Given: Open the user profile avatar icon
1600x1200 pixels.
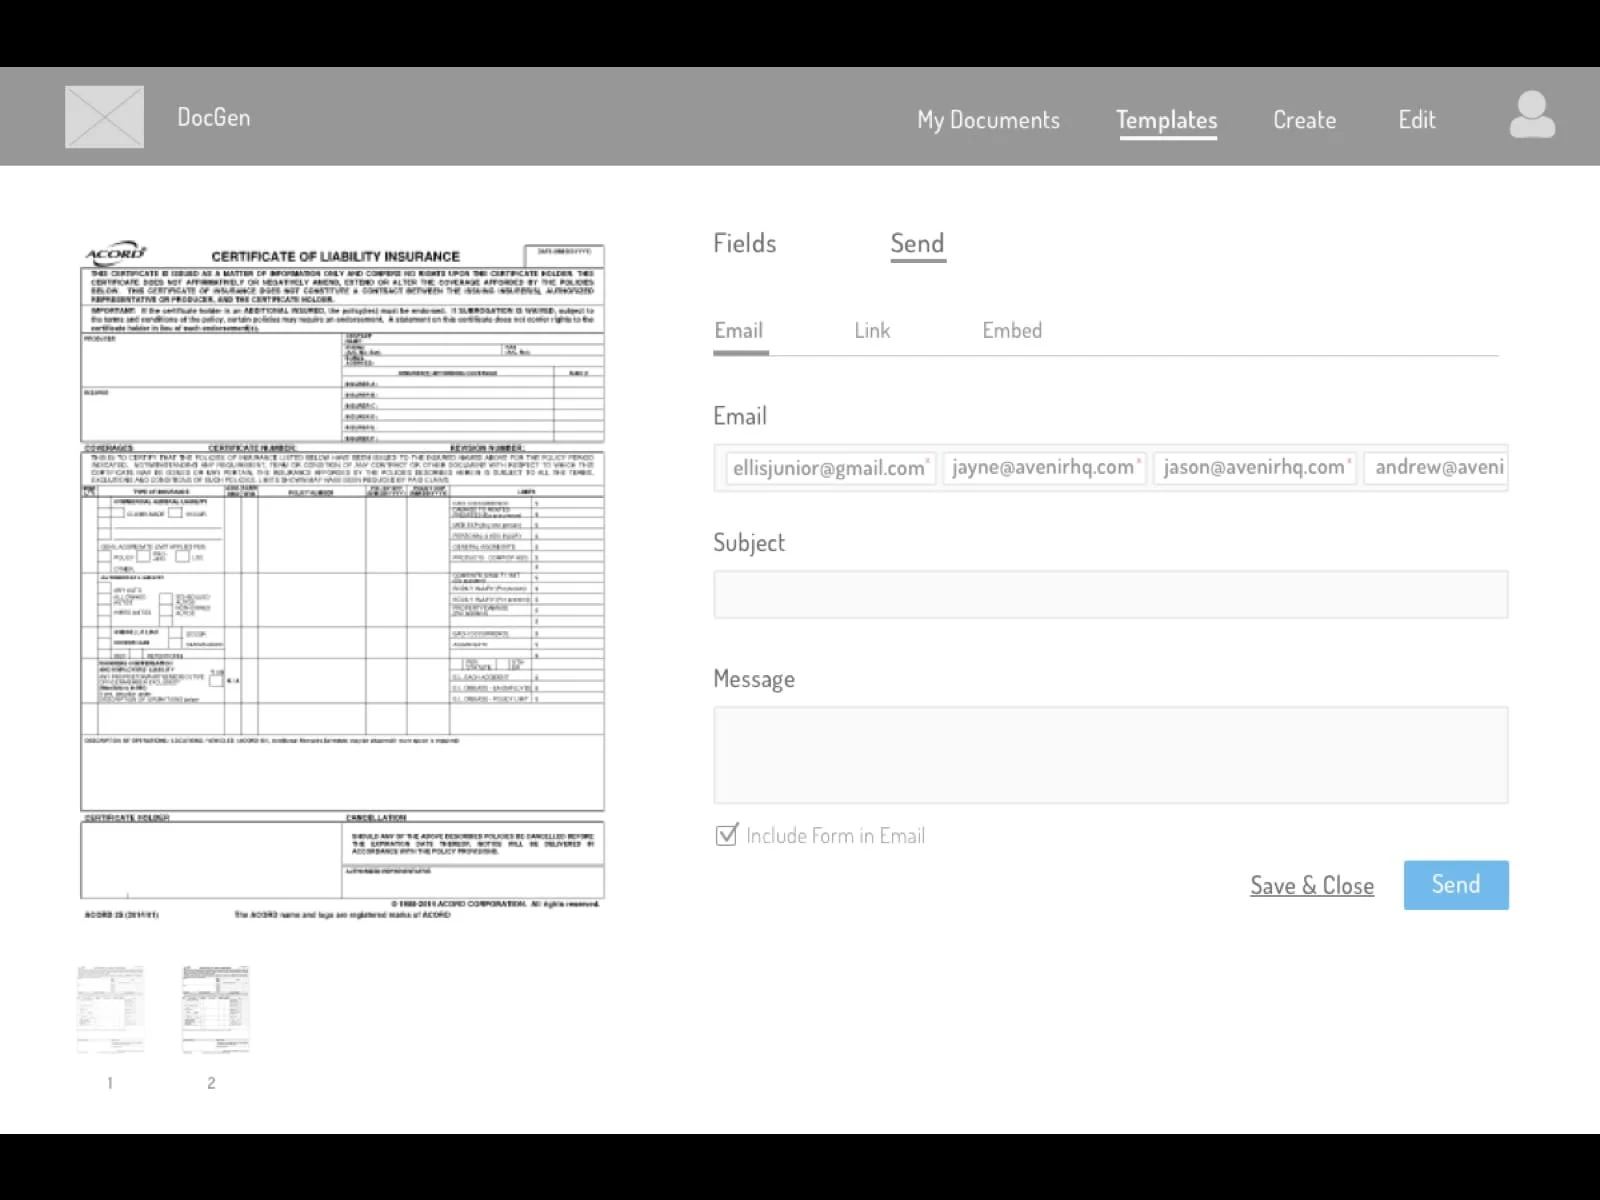Looking at the screenshot, I should tap(1532, 115).
